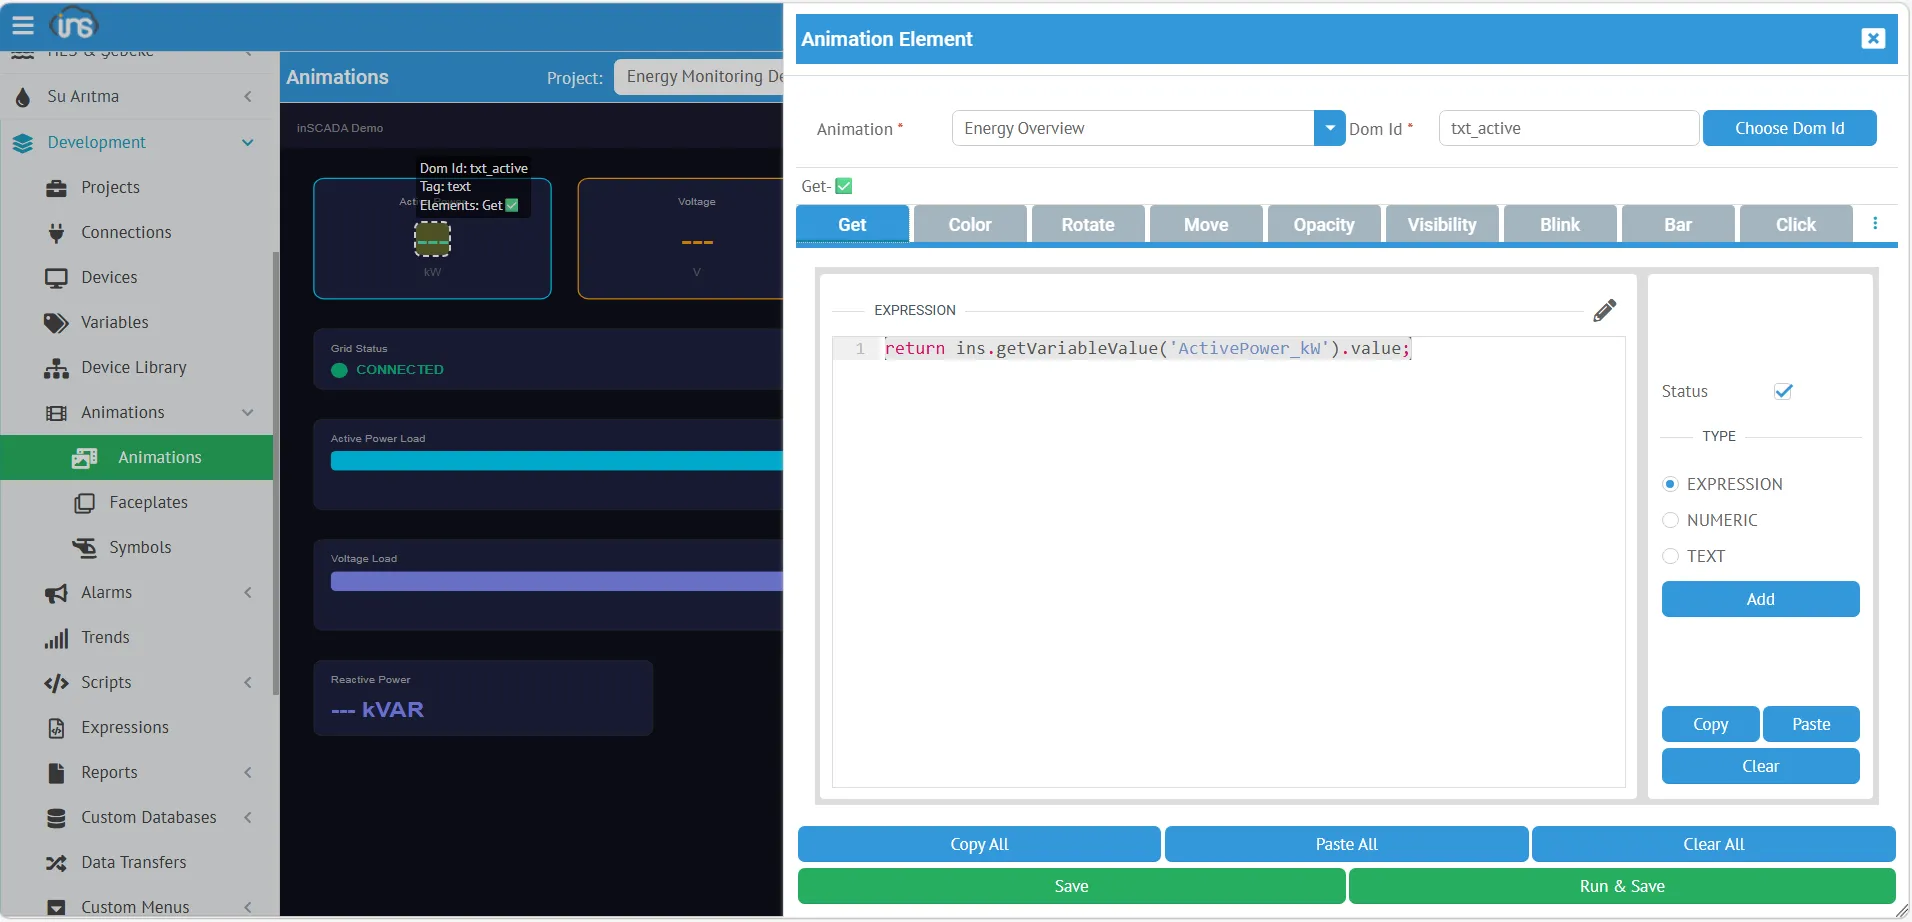Toggle the Status checkbox
Screen dimensions: 1912x922
[x=1783, y=391]
